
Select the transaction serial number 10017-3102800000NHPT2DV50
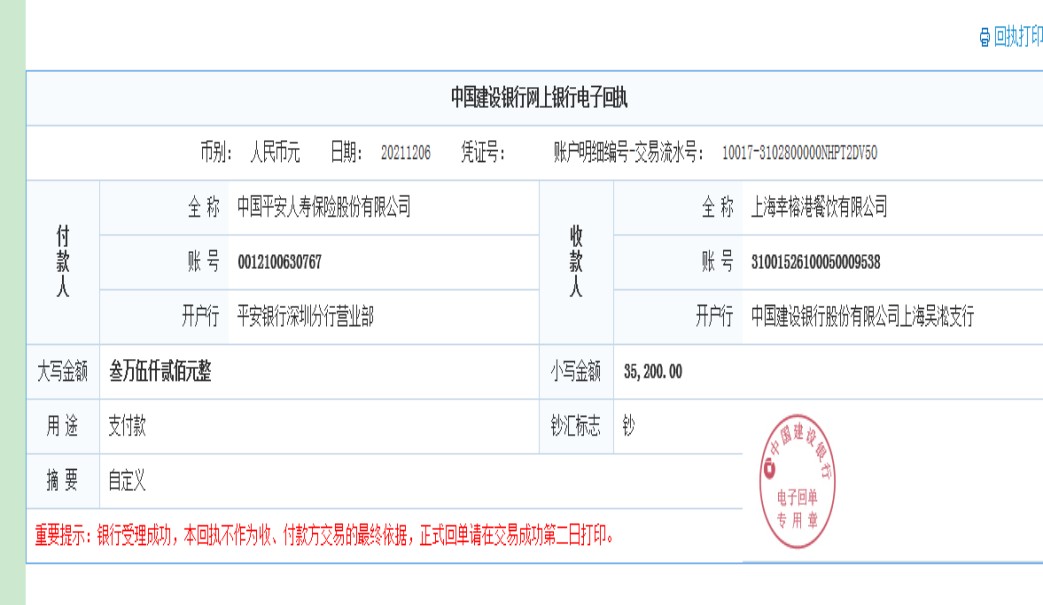(799, 153)
